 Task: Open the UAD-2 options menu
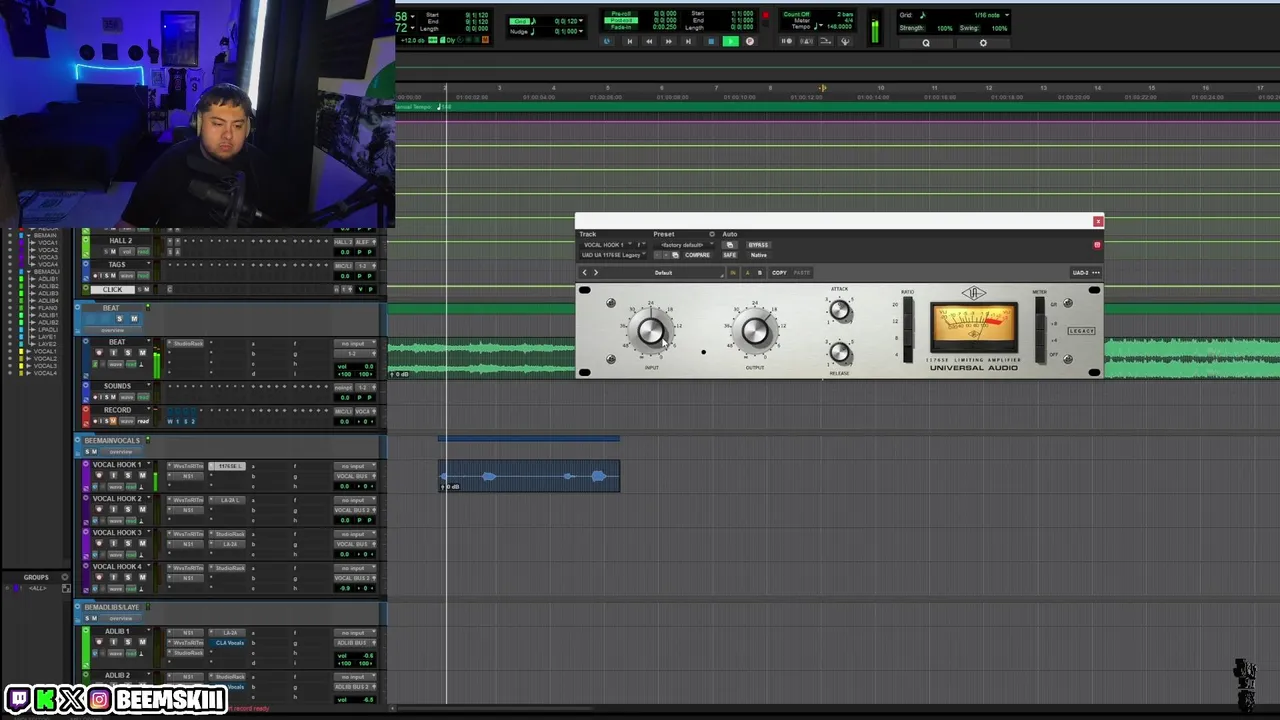[1086, 273]
